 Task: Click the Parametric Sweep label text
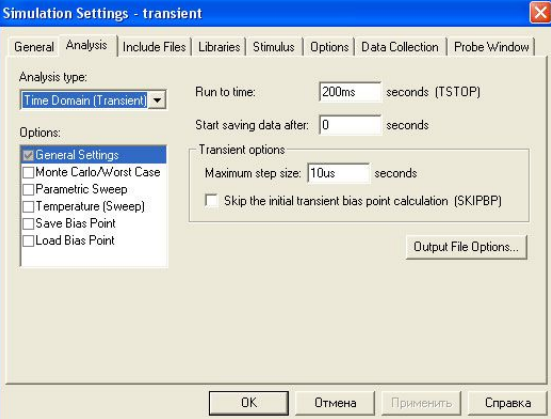coord(81,189)
